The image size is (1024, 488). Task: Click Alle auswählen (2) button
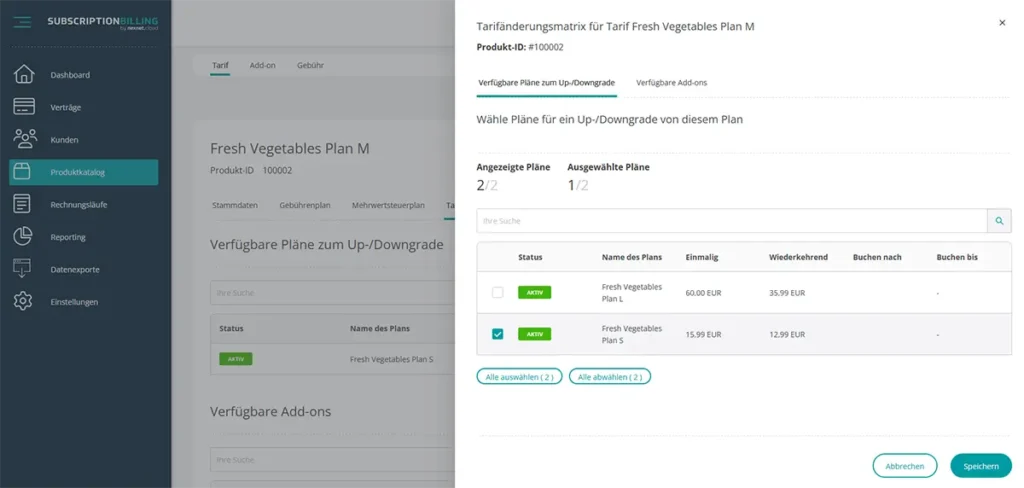pos(519,377)
